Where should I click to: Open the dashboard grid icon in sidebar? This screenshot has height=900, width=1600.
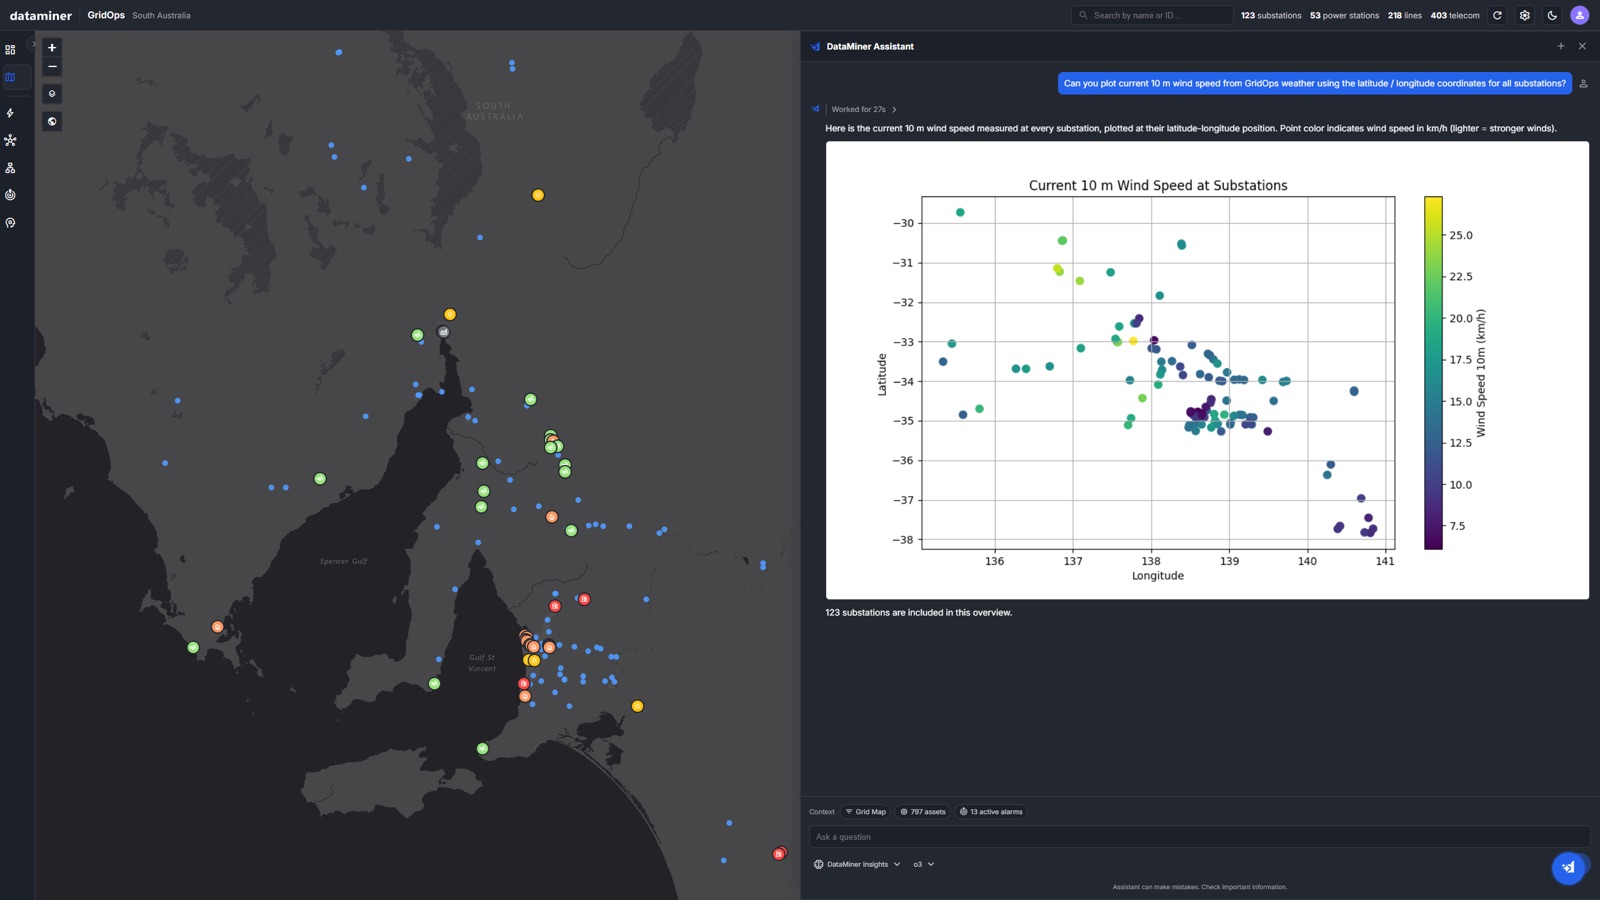click(x=10, y=49)
